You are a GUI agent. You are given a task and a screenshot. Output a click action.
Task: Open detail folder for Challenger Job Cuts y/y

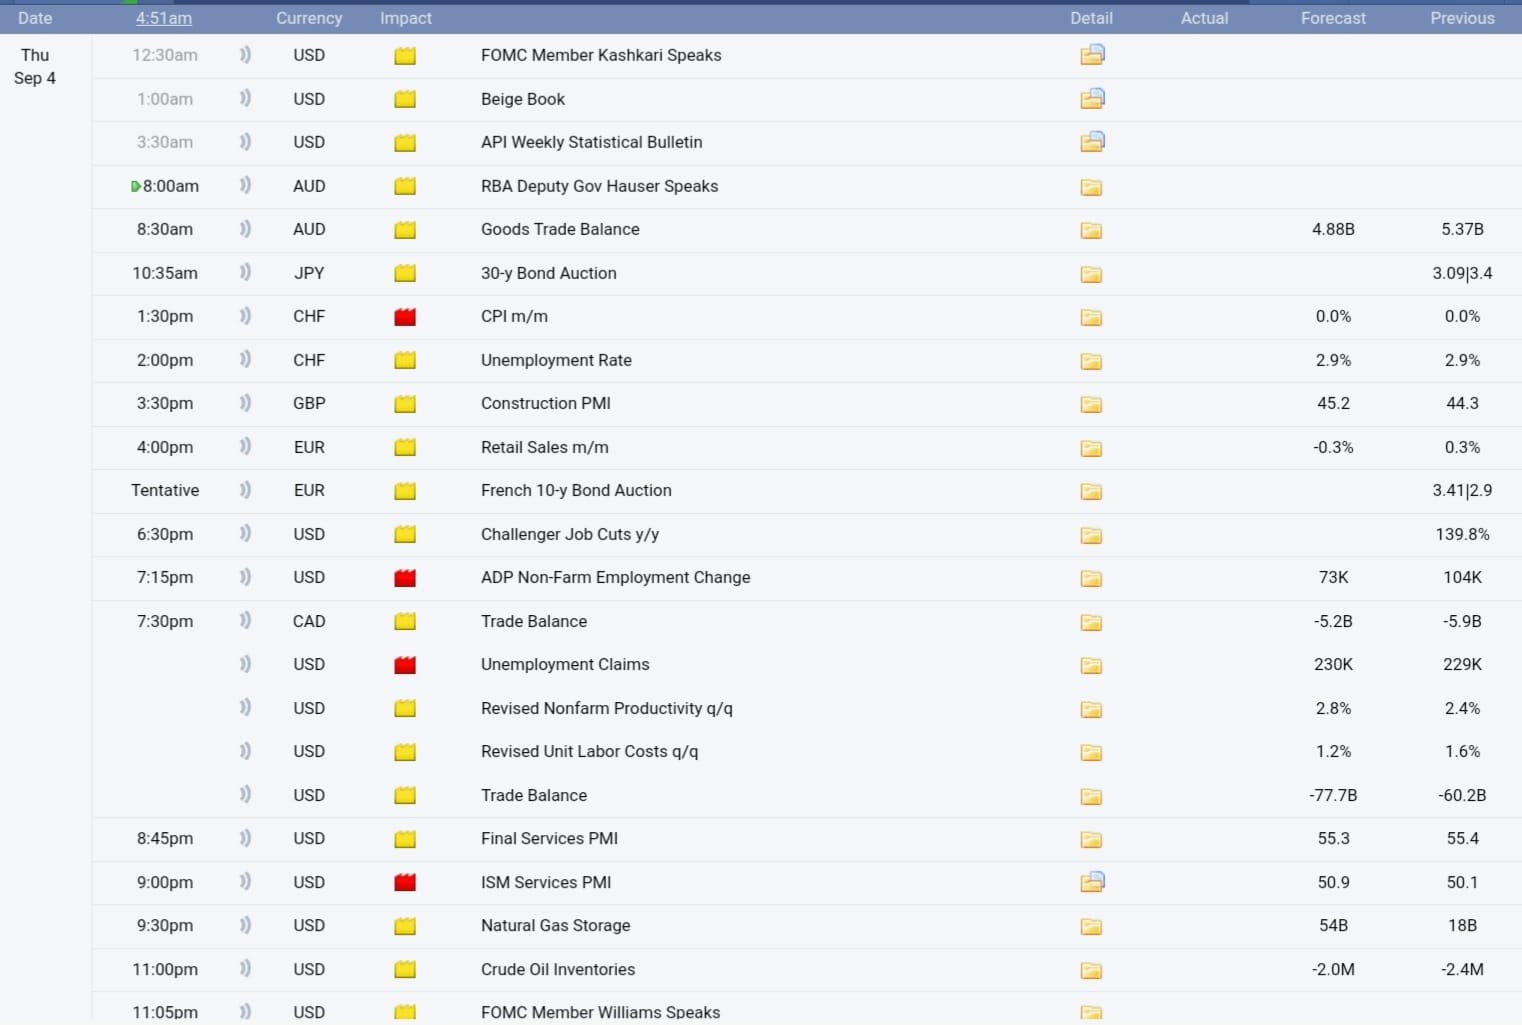point(1091,535)
